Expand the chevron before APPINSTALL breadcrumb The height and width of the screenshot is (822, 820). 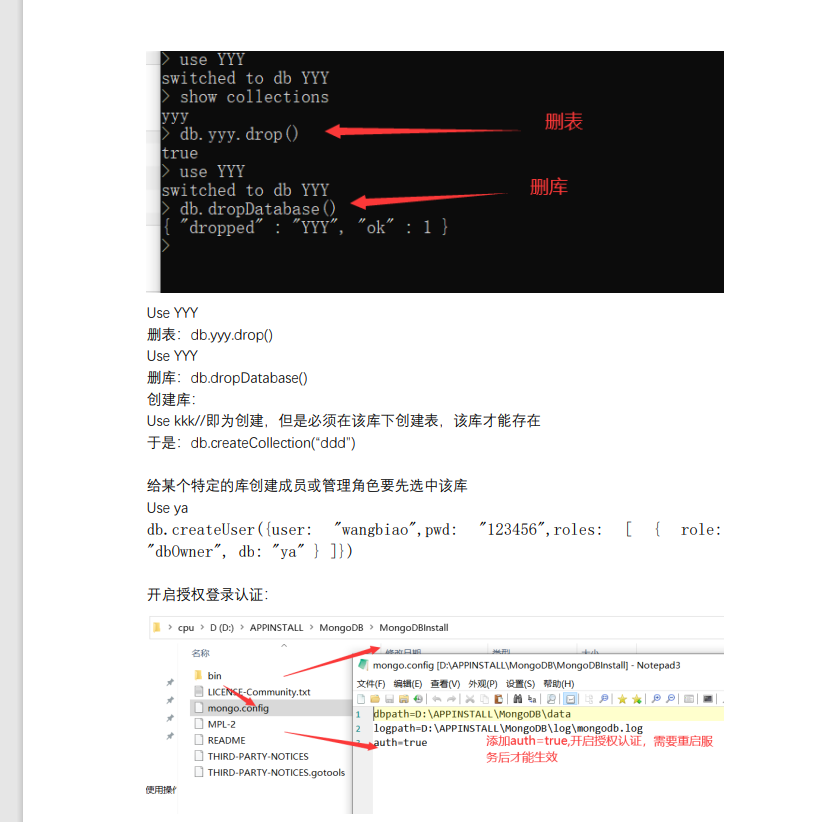(x=242, y=627)
